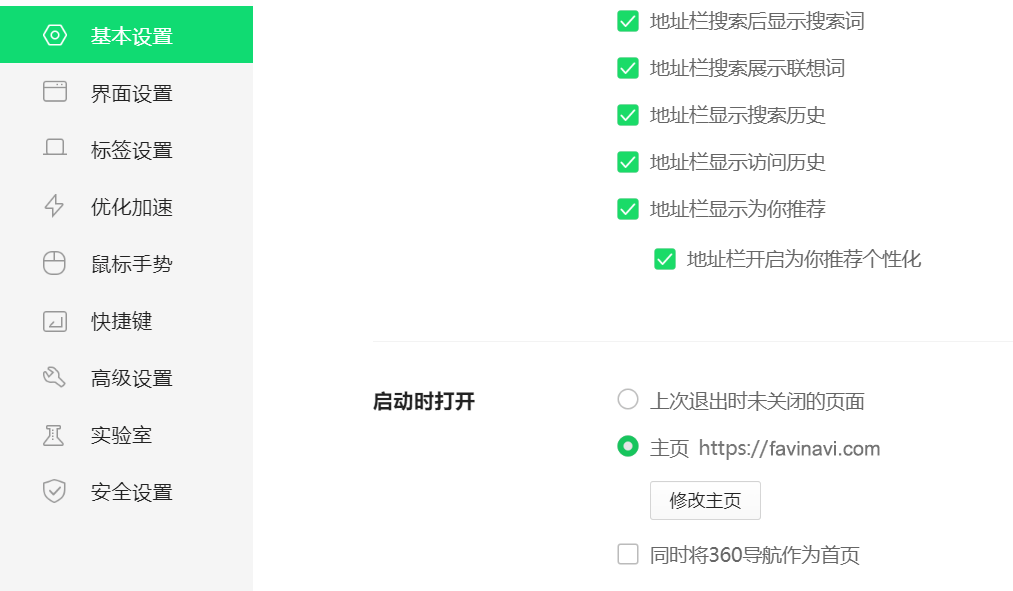
Task: Click the lightning bolt icon beside 优化加速
Action: 54,207
